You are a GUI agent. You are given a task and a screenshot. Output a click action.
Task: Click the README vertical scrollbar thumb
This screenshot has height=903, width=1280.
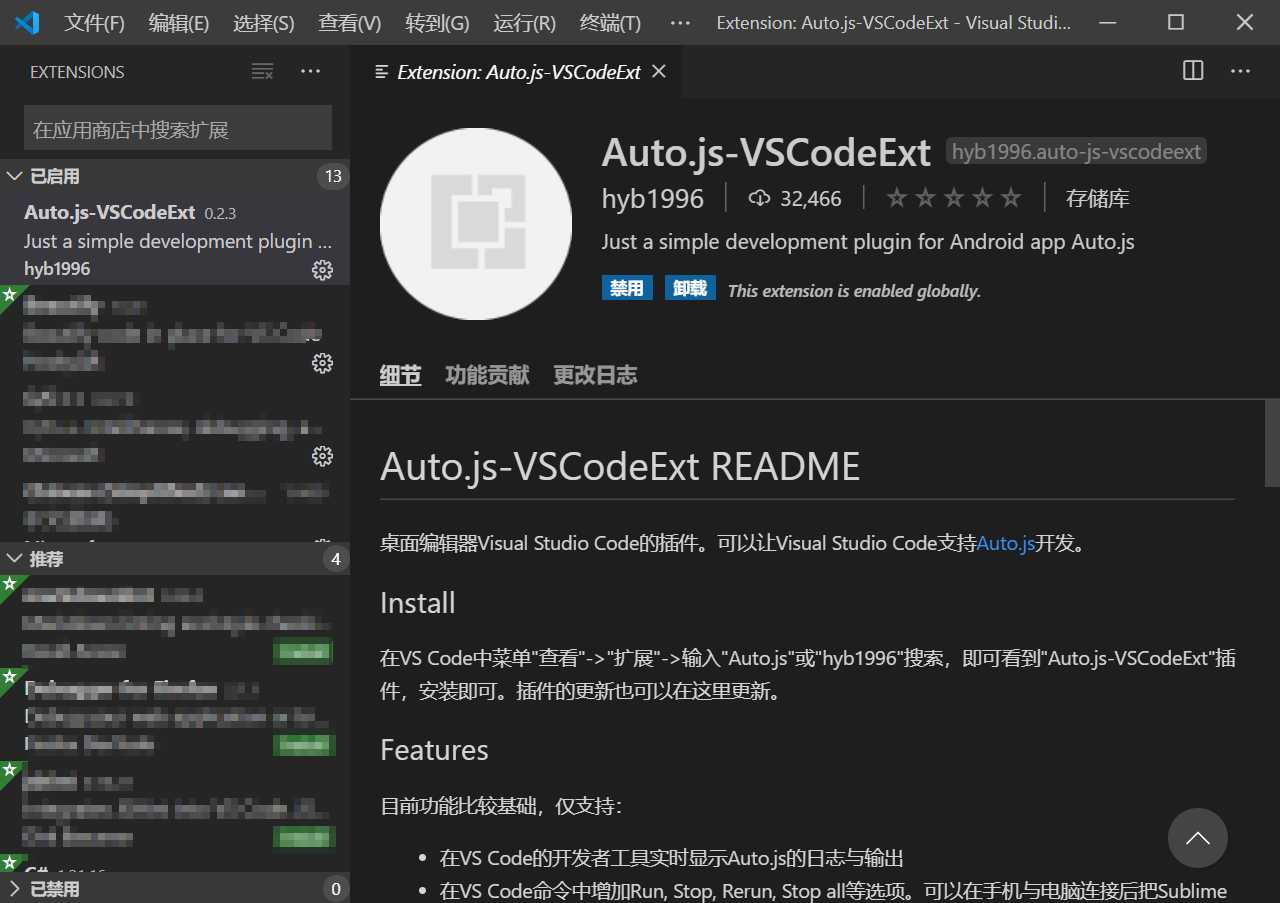(x=1272, y=442)
